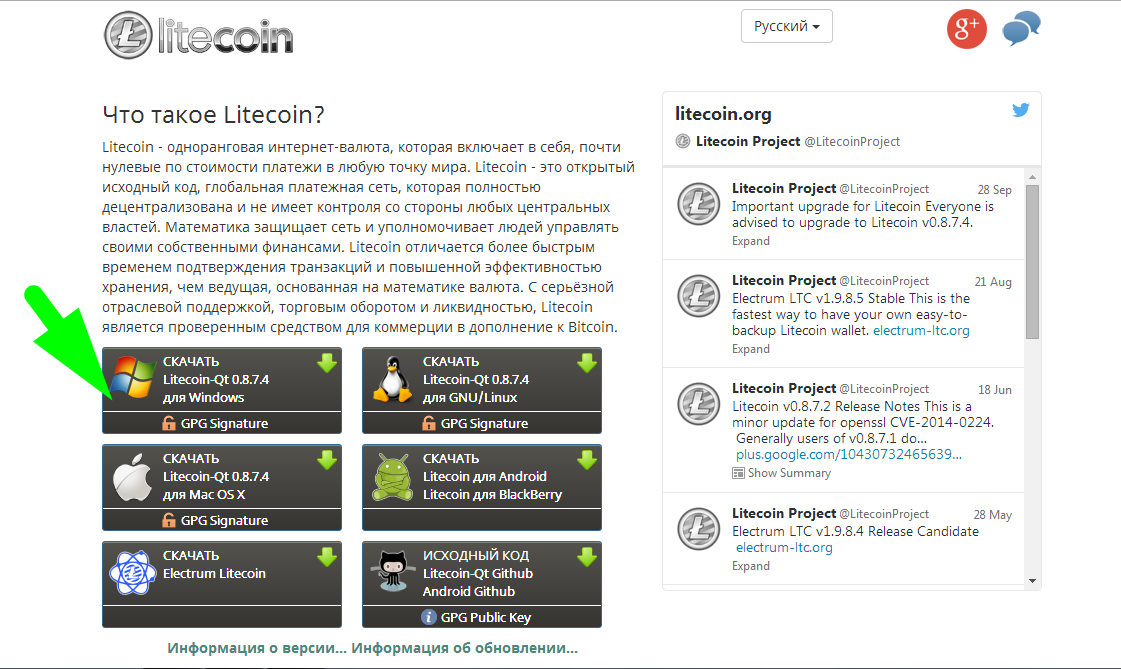Click the Linux penguin icon
Screen dimensions: 1121x669
tap(392, 379)
